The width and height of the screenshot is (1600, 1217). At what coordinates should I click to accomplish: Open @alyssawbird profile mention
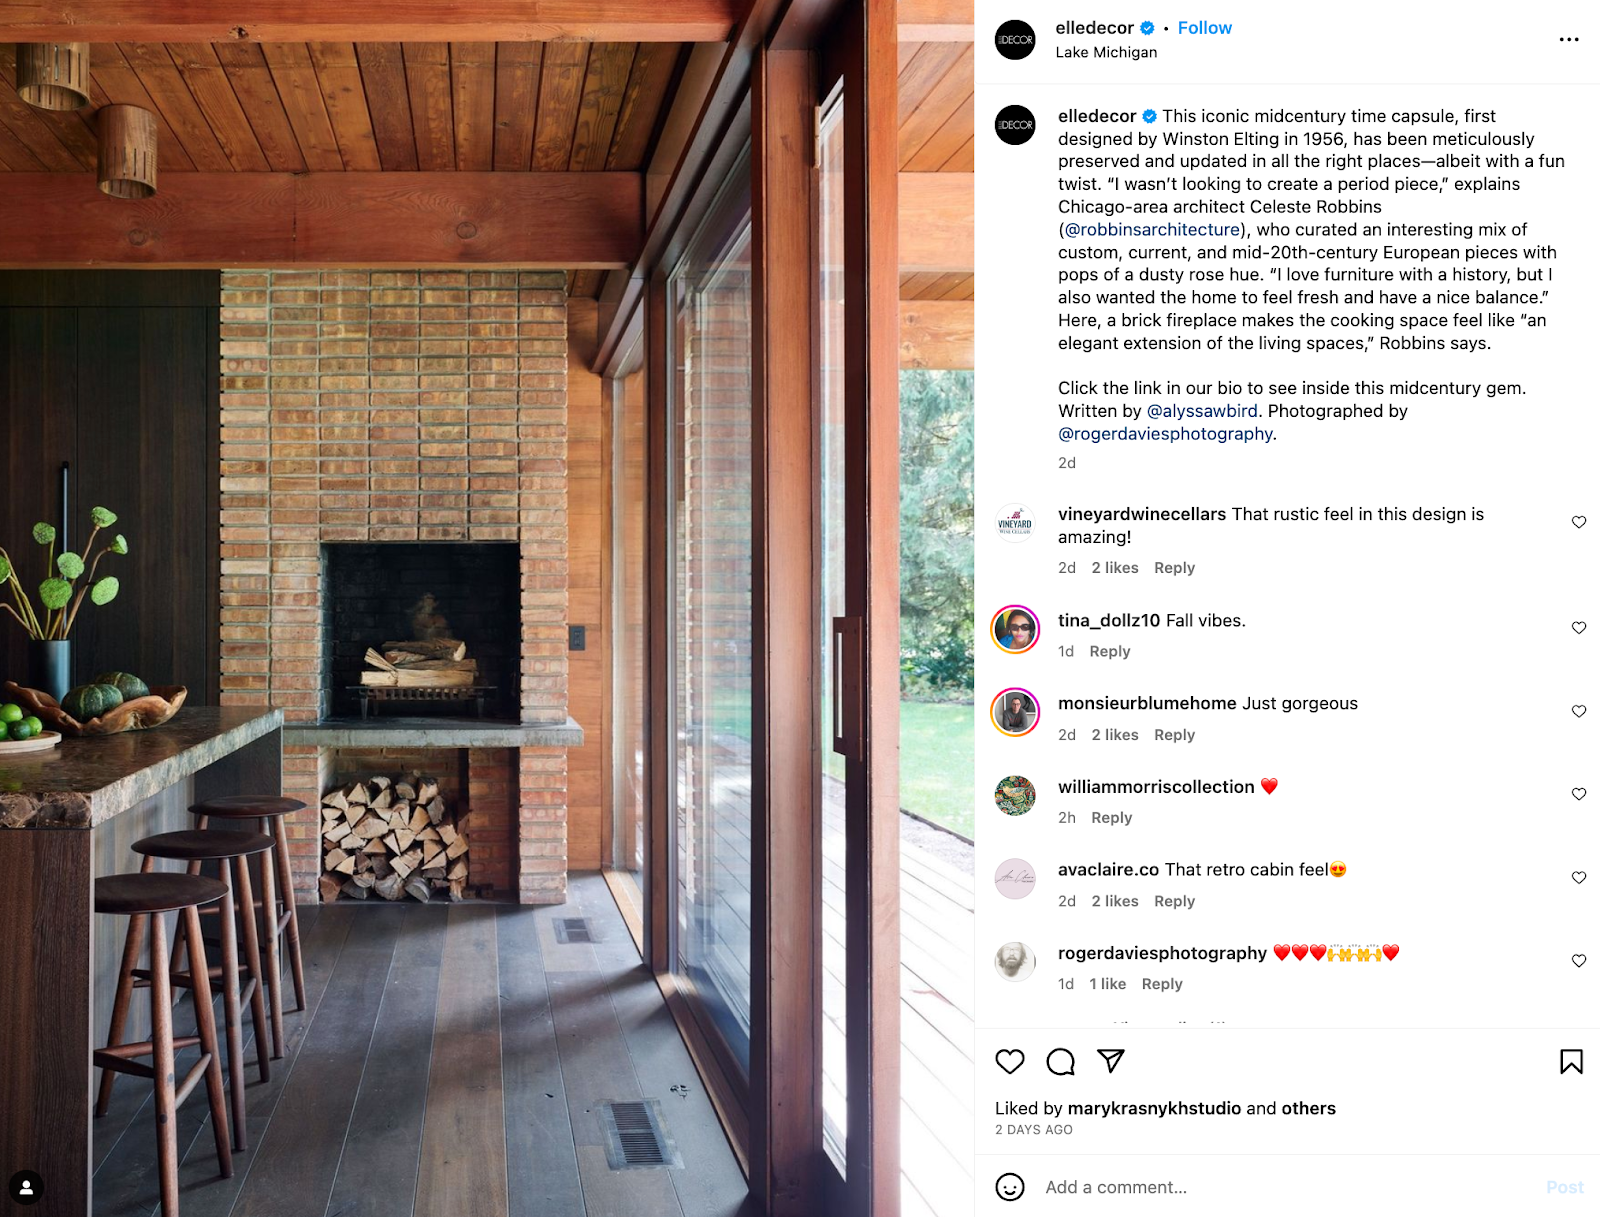(1202, 411)
